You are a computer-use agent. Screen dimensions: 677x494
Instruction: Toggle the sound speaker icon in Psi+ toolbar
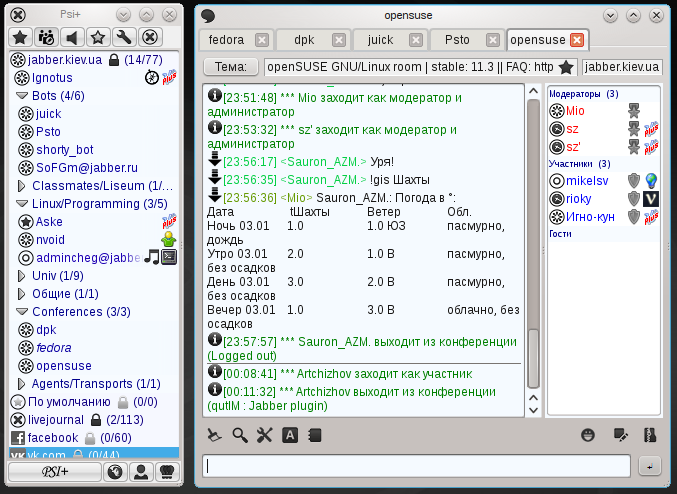(72, 37)
